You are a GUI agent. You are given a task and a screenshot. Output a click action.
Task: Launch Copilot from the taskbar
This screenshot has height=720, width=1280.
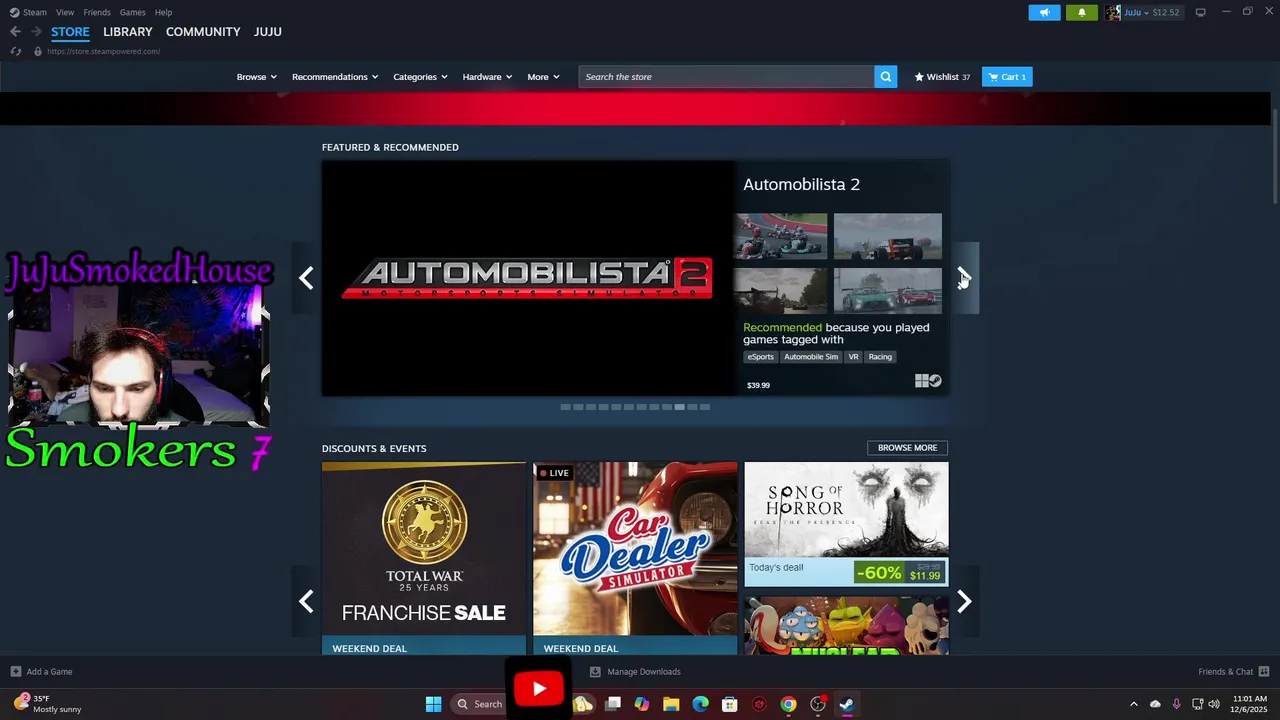coord(642,704)
